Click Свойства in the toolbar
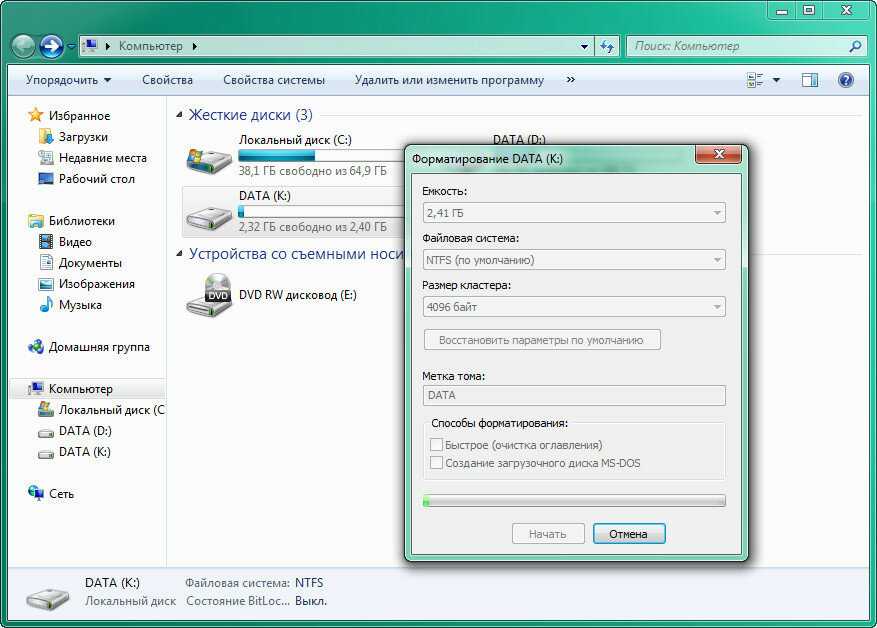This screenshot has width=877, height=628. 167,80
